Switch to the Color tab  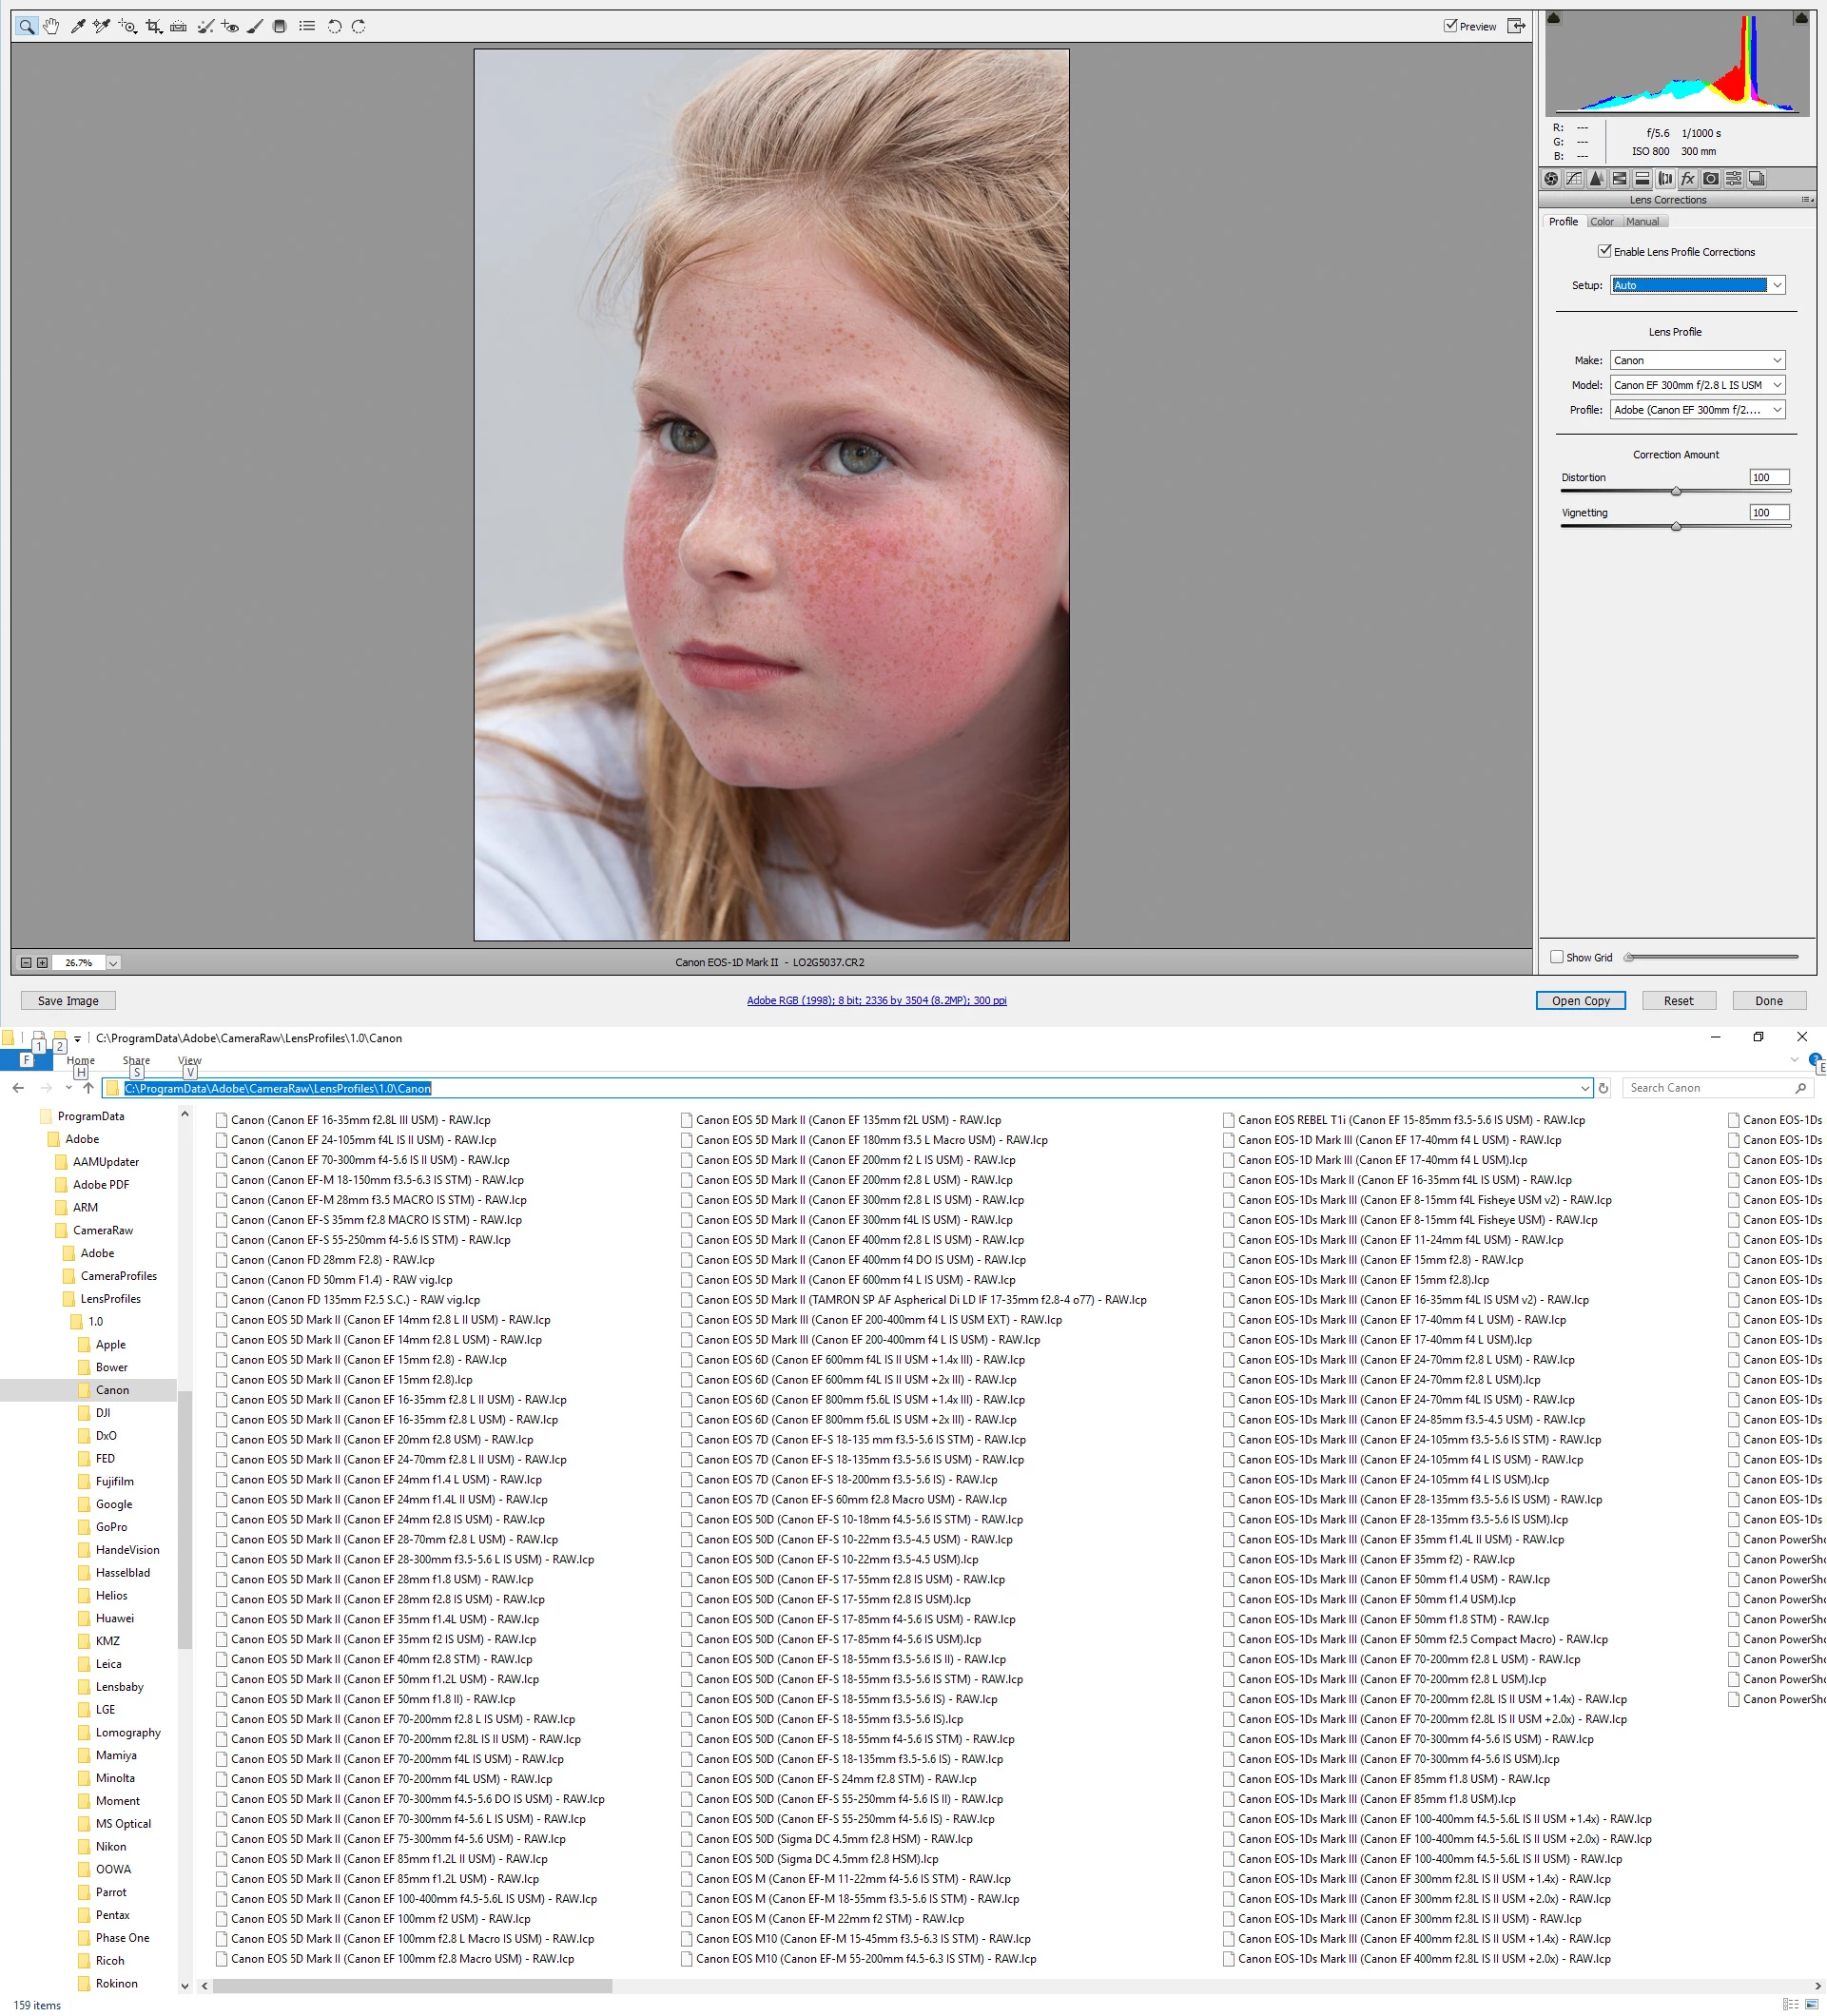1602,222
